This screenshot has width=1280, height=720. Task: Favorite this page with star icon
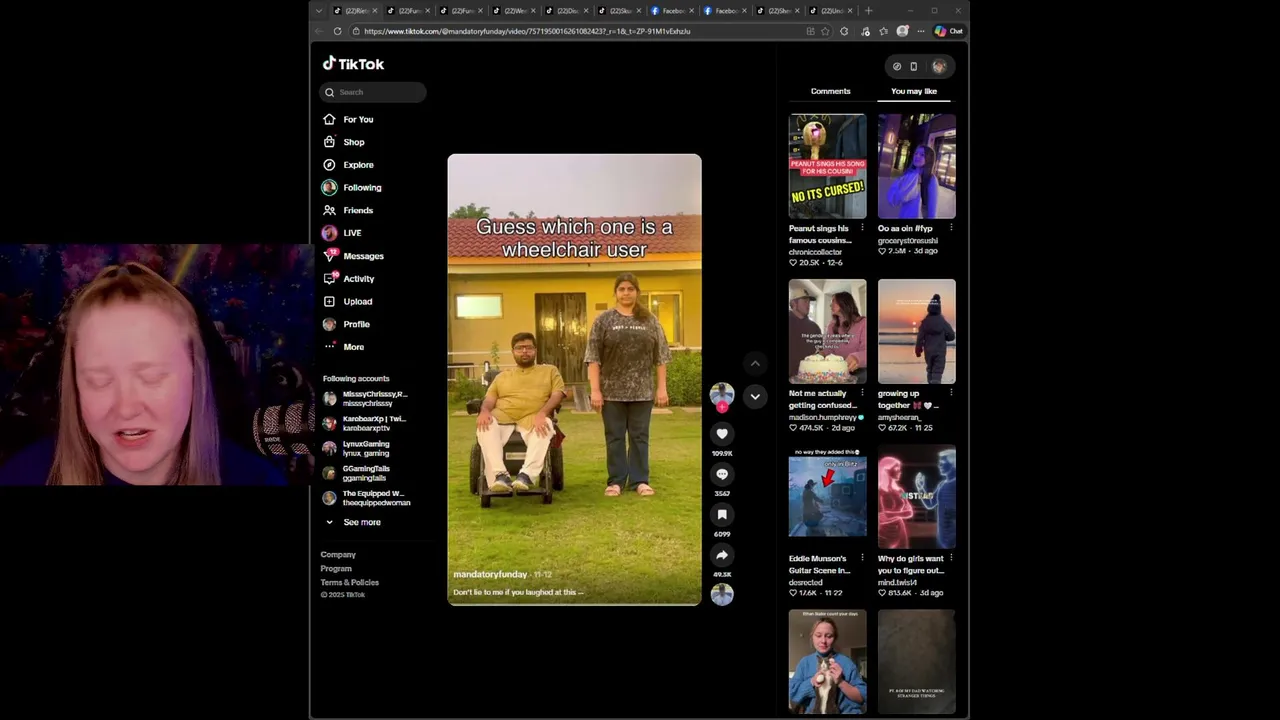(825, 31)
